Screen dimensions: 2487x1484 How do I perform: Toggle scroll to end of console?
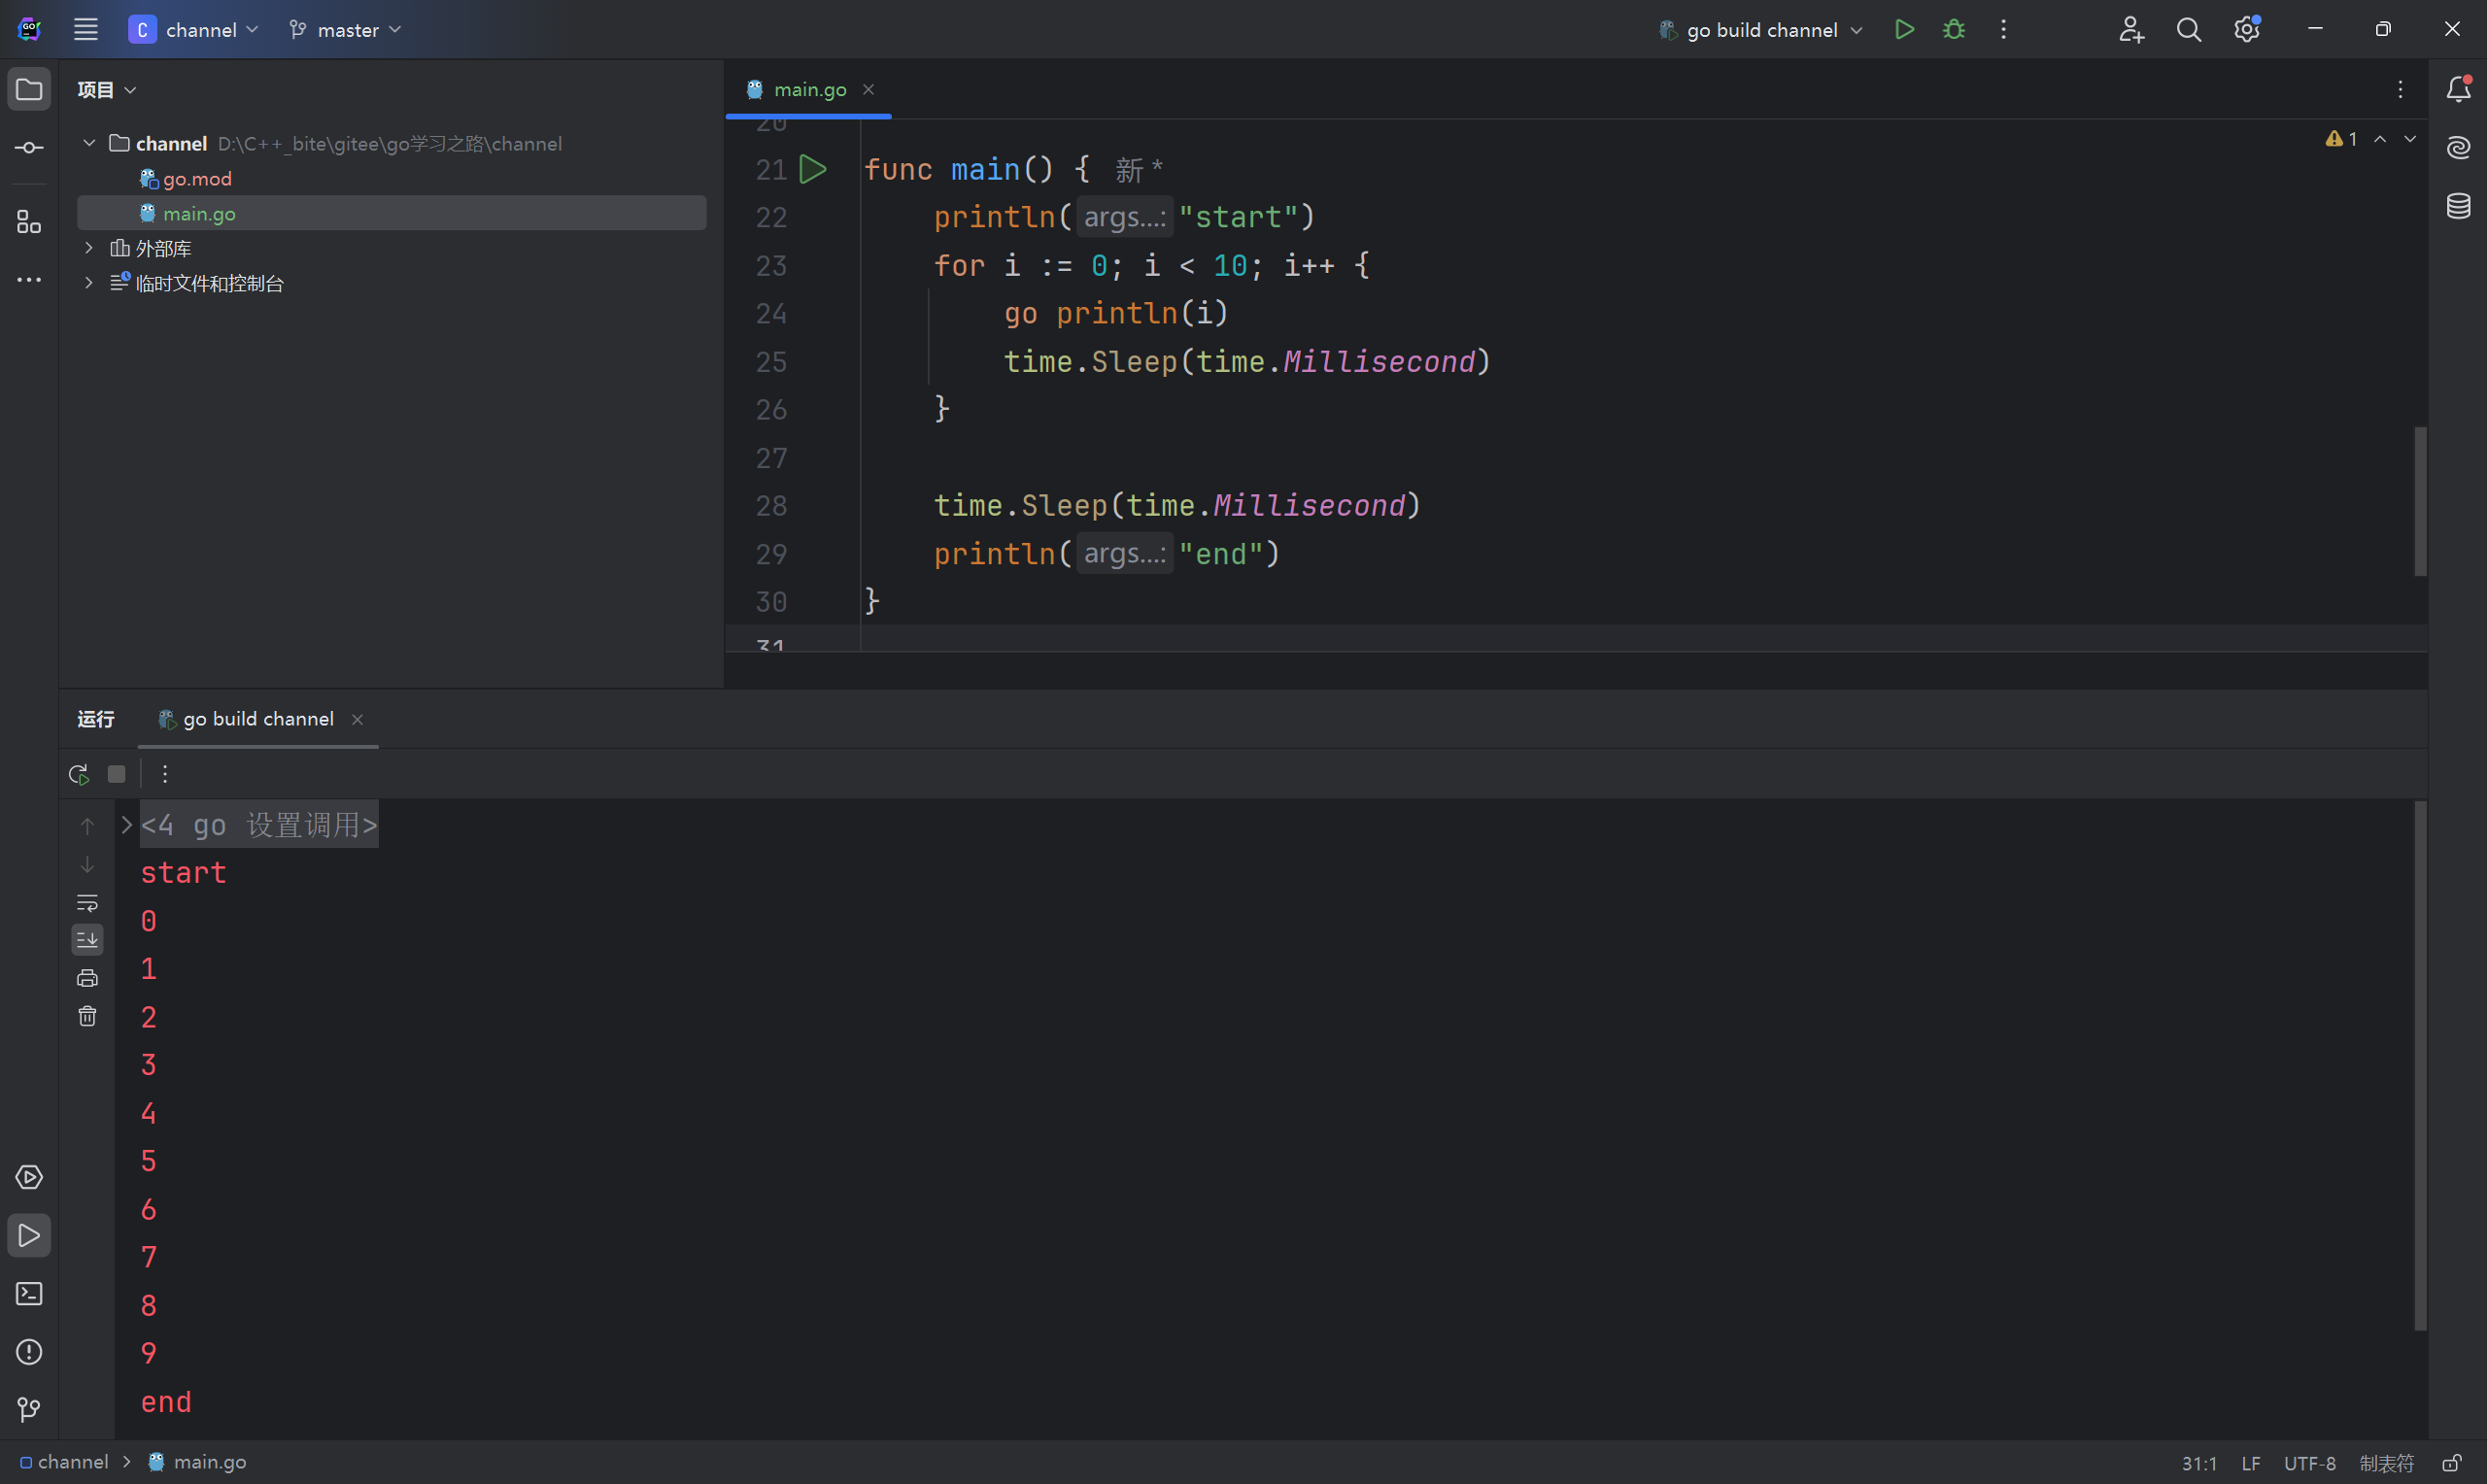[87, 939]
